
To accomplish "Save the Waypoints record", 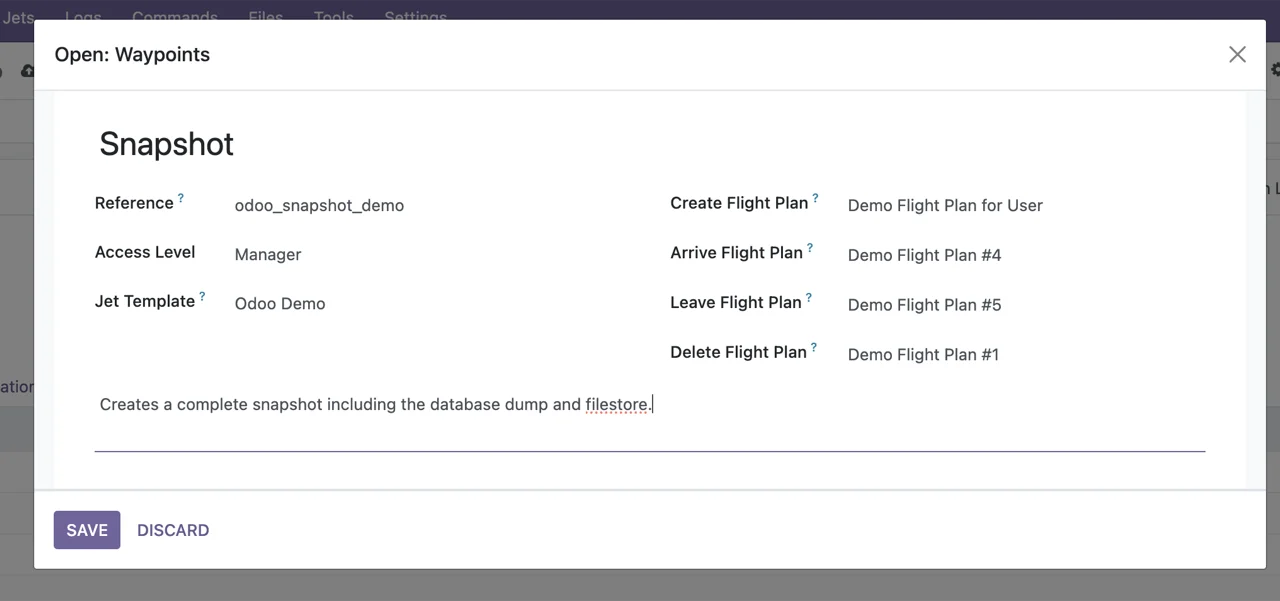I will 86,530.
